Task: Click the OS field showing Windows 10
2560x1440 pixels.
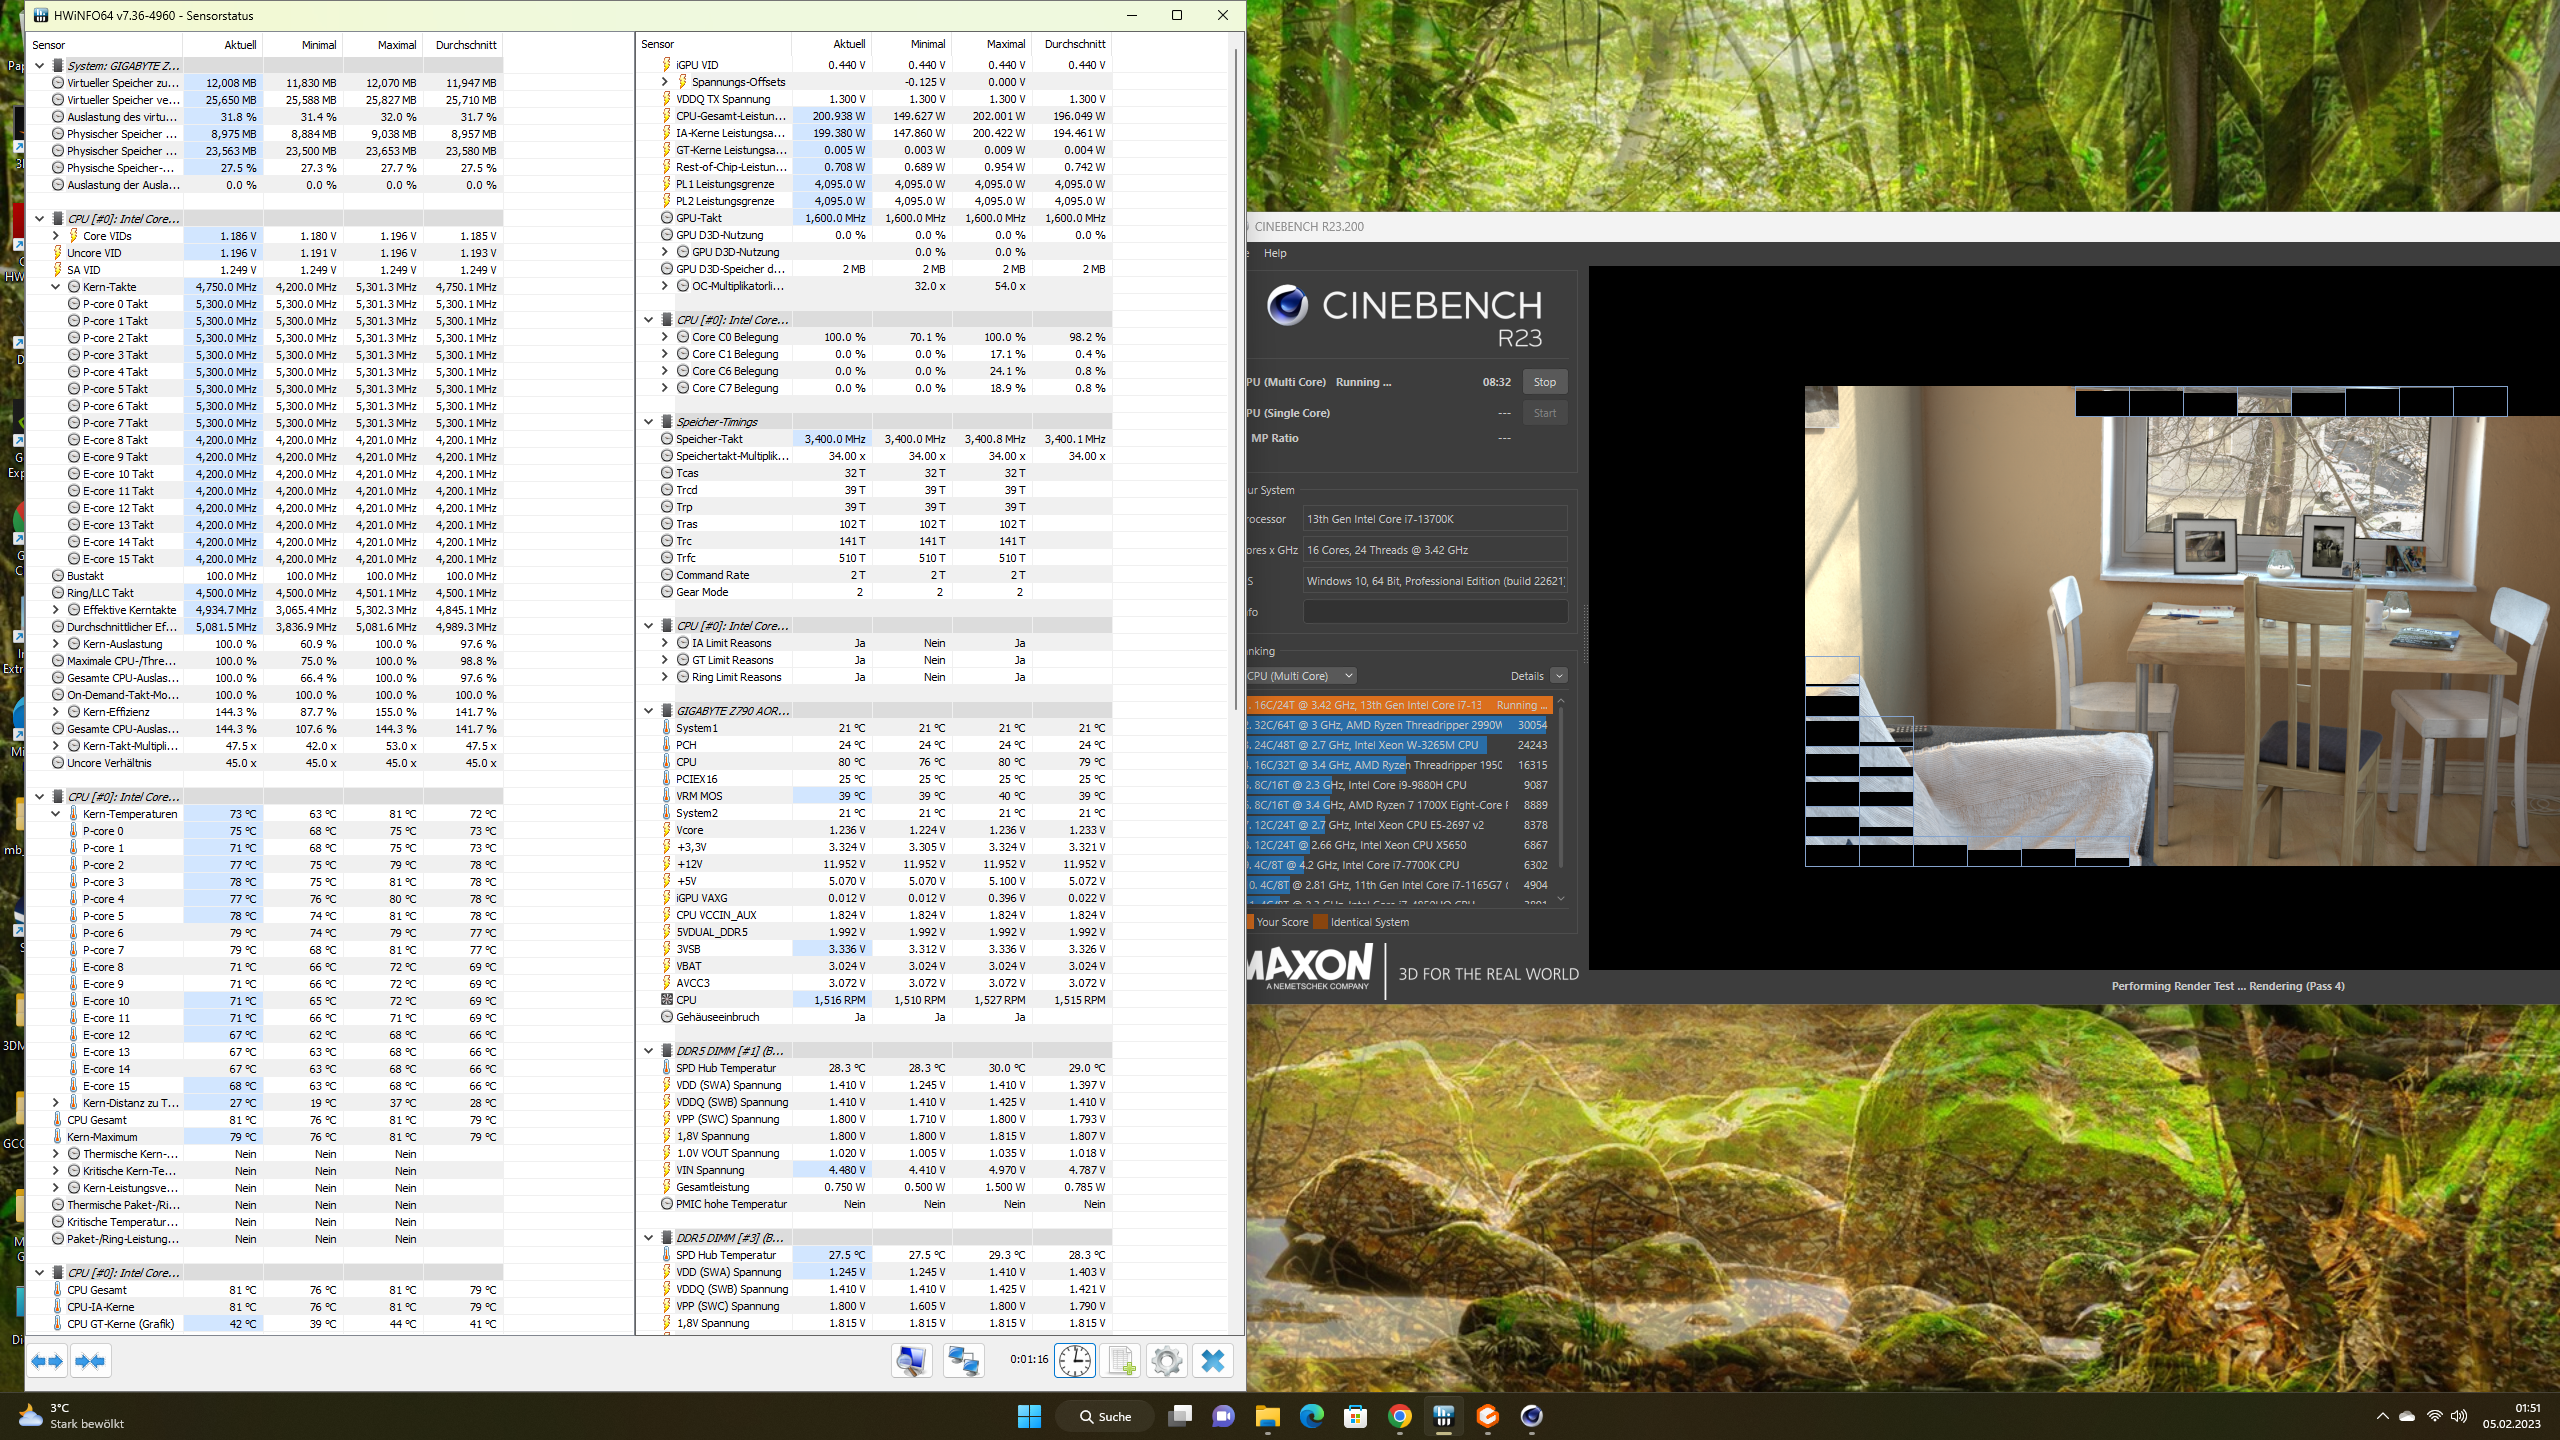Action: click(1434, 580)
